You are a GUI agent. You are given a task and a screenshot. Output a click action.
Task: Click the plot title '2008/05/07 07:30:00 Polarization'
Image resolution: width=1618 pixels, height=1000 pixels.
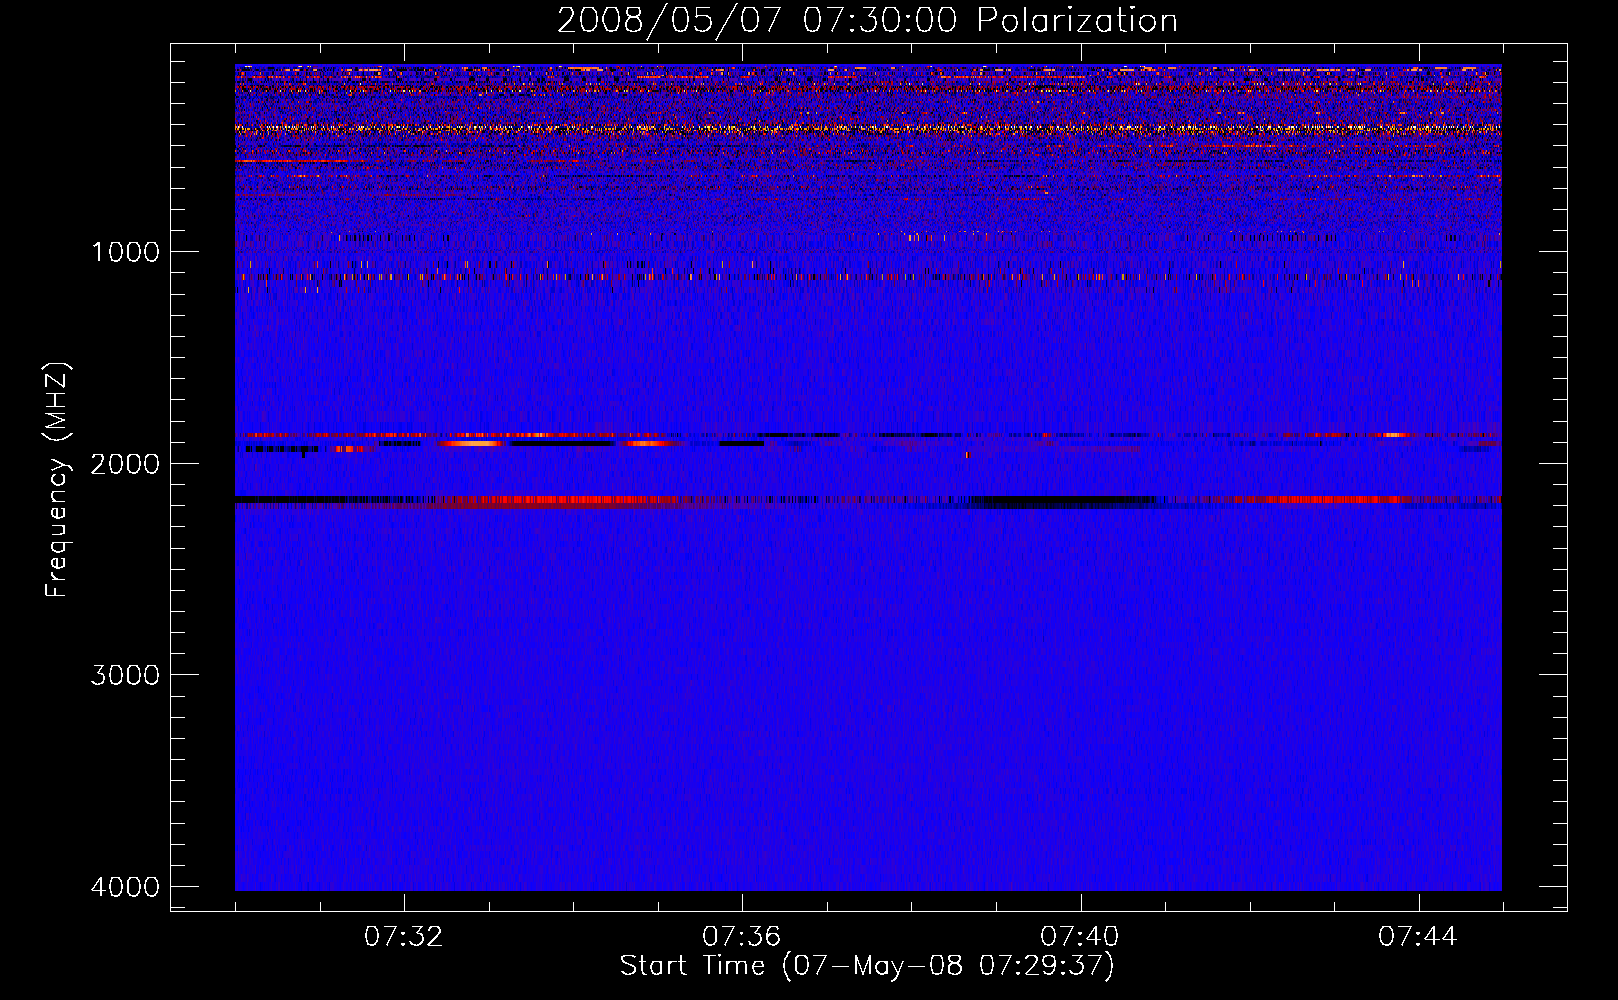[867, 21]
